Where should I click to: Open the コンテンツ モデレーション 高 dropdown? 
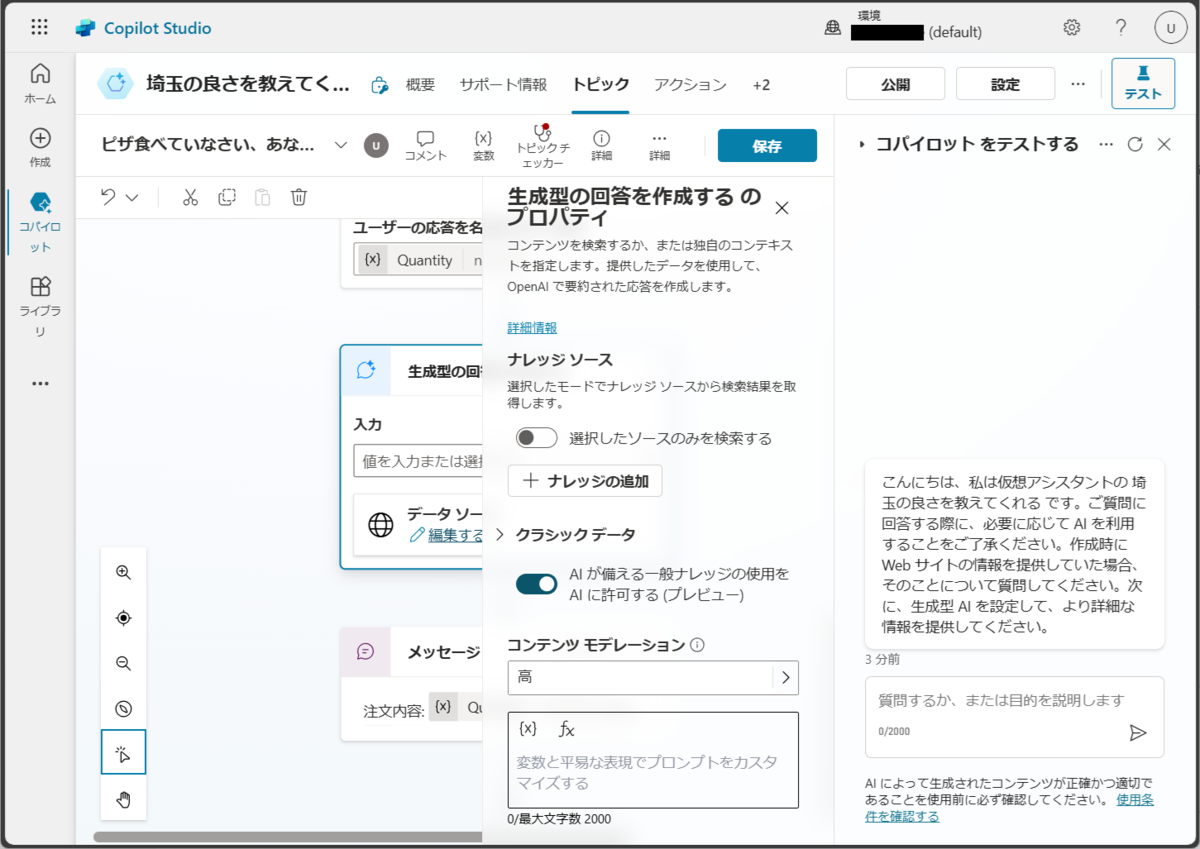653,677
